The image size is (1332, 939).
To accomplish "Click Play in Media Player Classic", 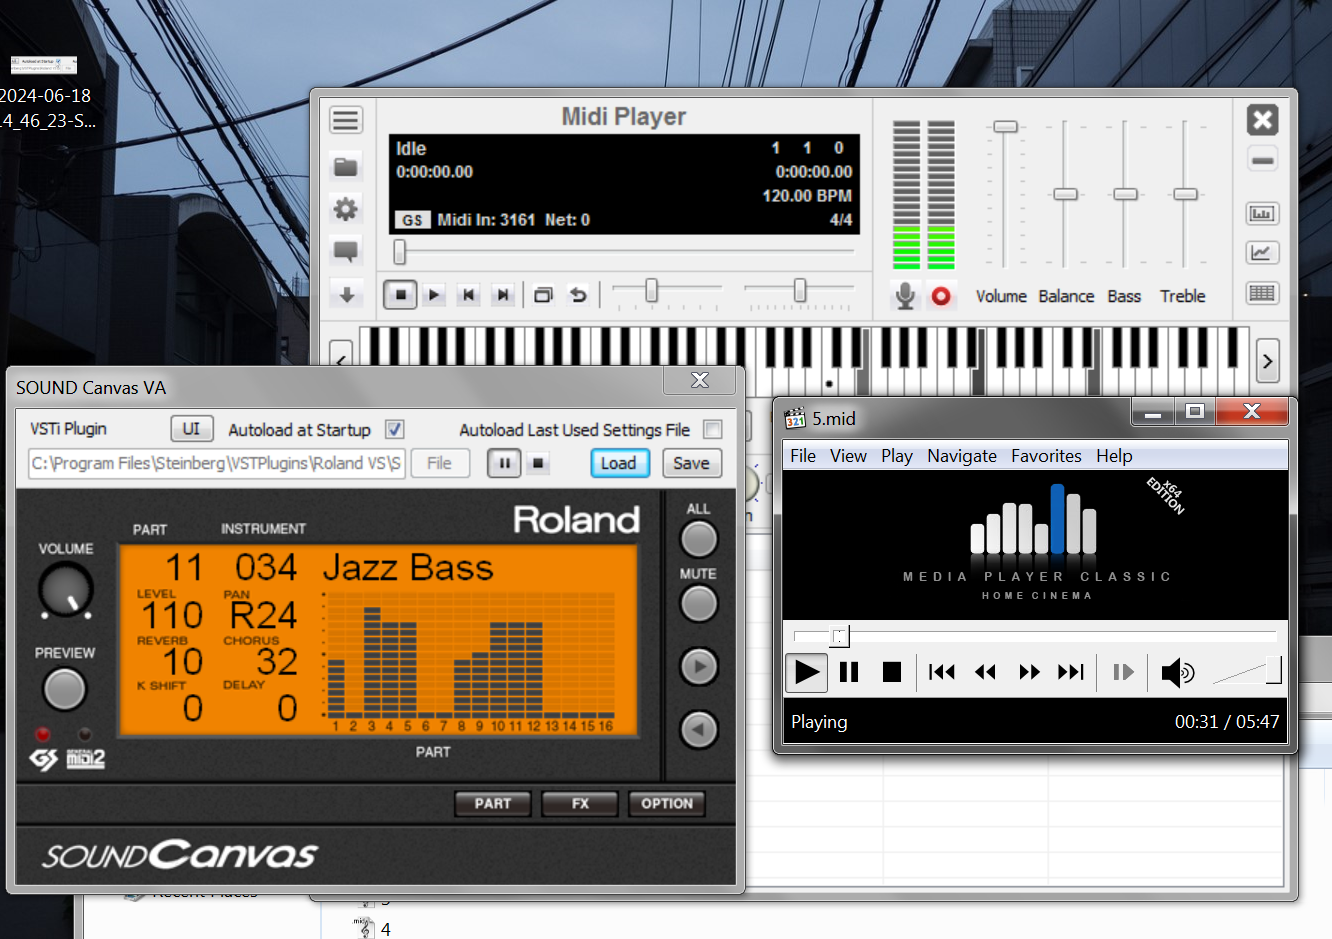I will [806, 672].
